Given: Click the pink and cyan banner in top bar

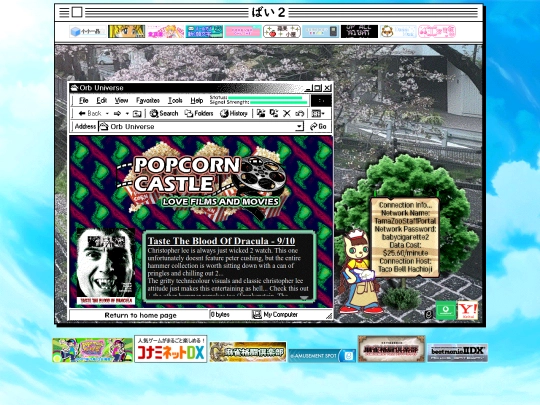Looking at the screenshot, I should 243,31.
